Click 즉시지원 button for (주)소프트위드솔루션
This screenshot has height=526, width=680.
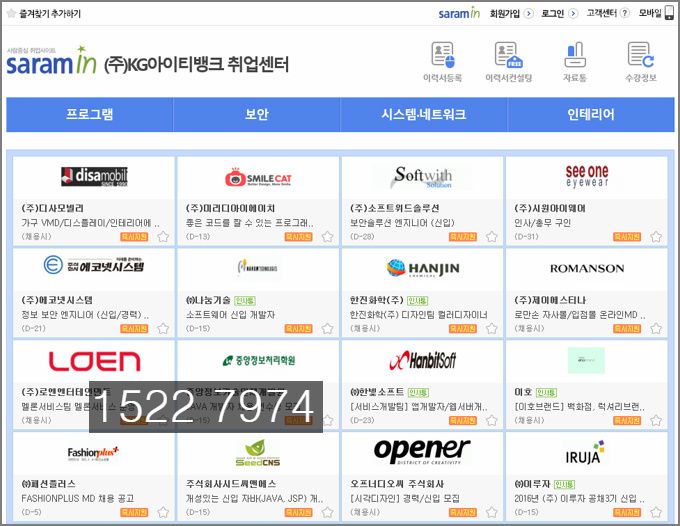463,237
